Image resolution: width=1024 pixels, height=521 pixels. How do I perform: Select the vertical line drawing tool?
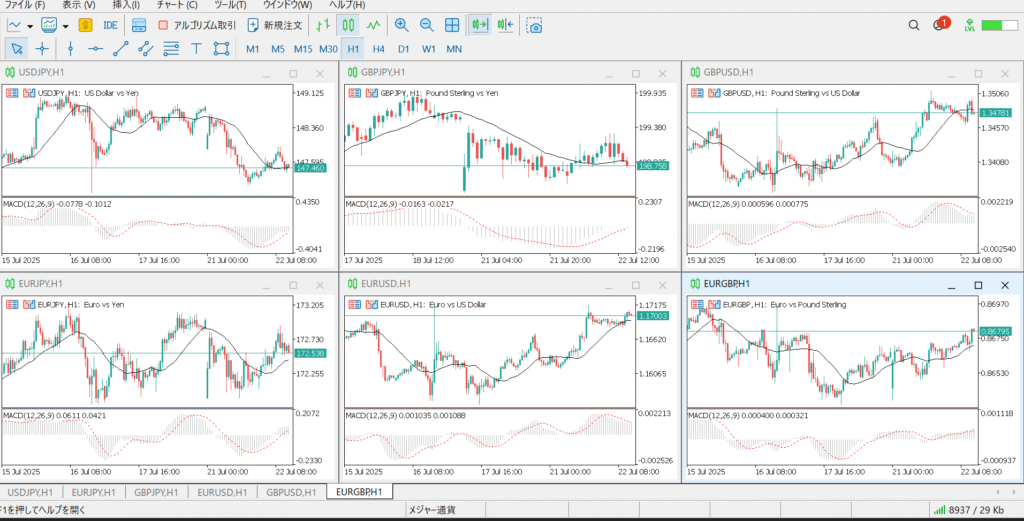click(71, 48)
